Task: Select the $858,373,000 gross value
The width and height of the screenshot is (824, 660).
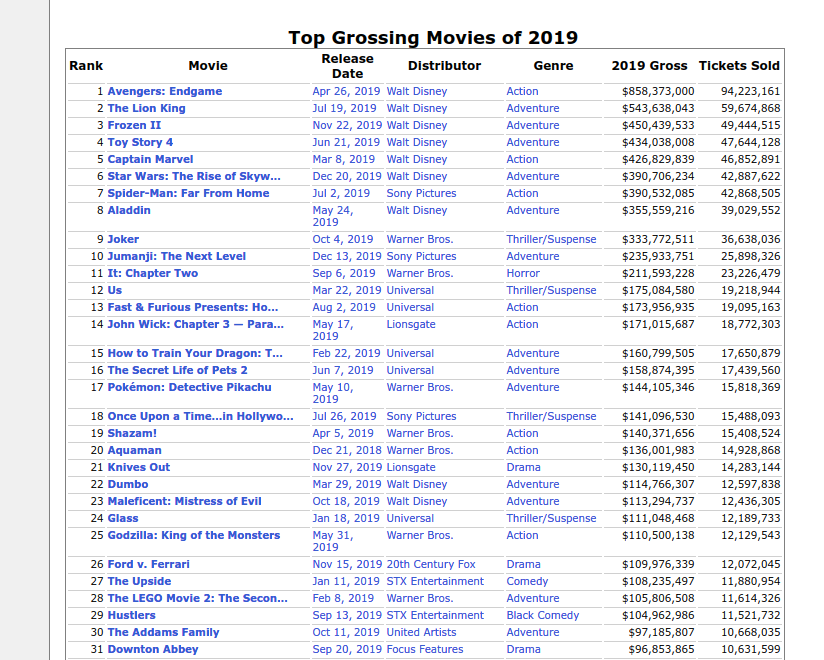Action: [x=658, y=91]
